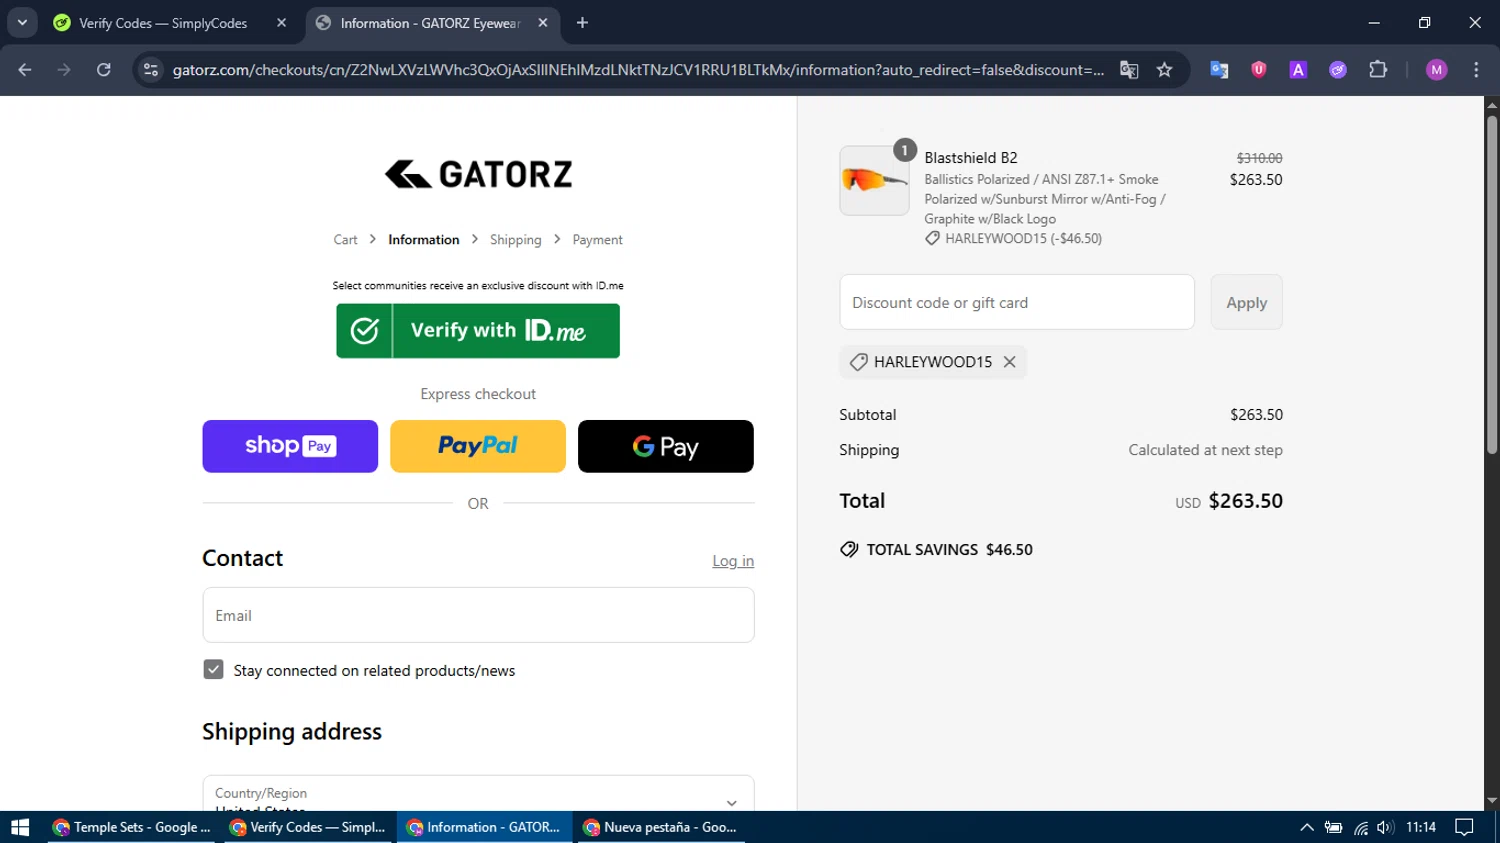Click the browser address bar URL
Screen dimensions: 1500x843
coord(638,70)
